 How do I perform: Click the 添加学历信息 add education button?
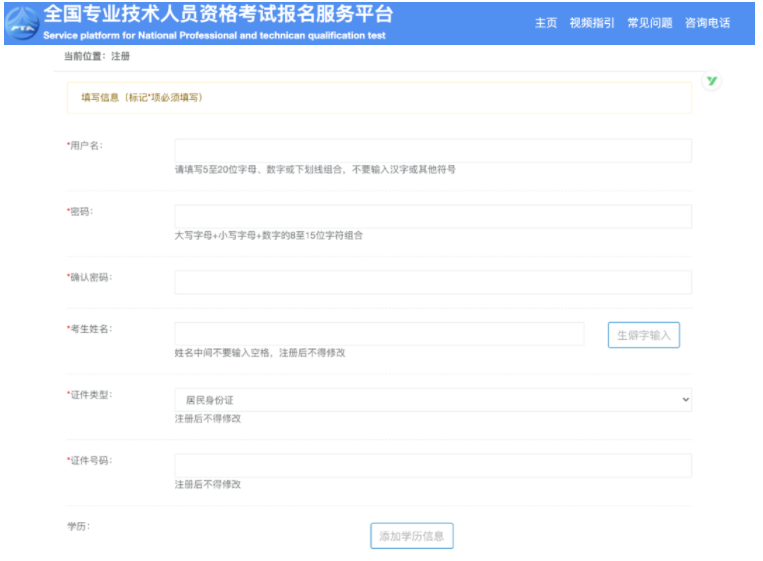pos(412,536)
